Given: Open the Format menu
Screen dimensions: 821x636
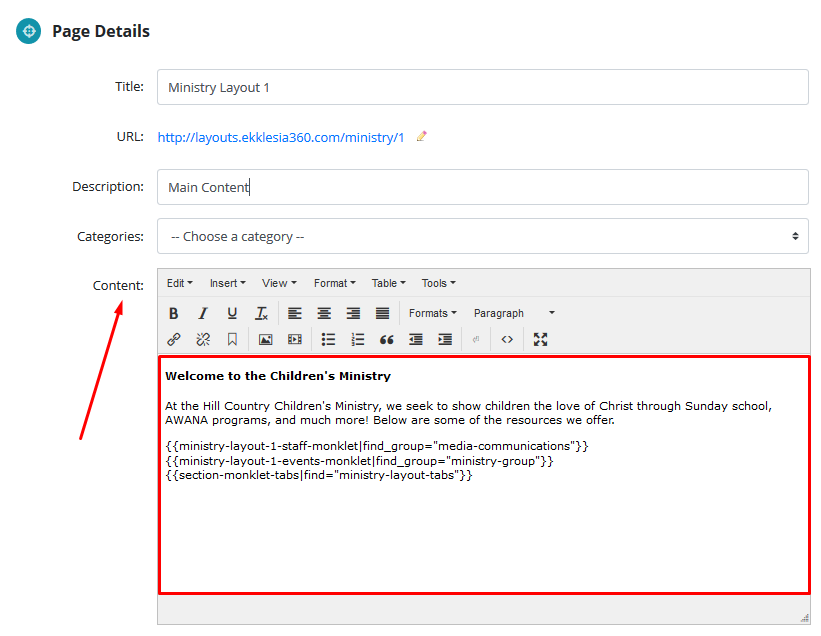Looking at the screenshot, I should [x=335, y=283].
